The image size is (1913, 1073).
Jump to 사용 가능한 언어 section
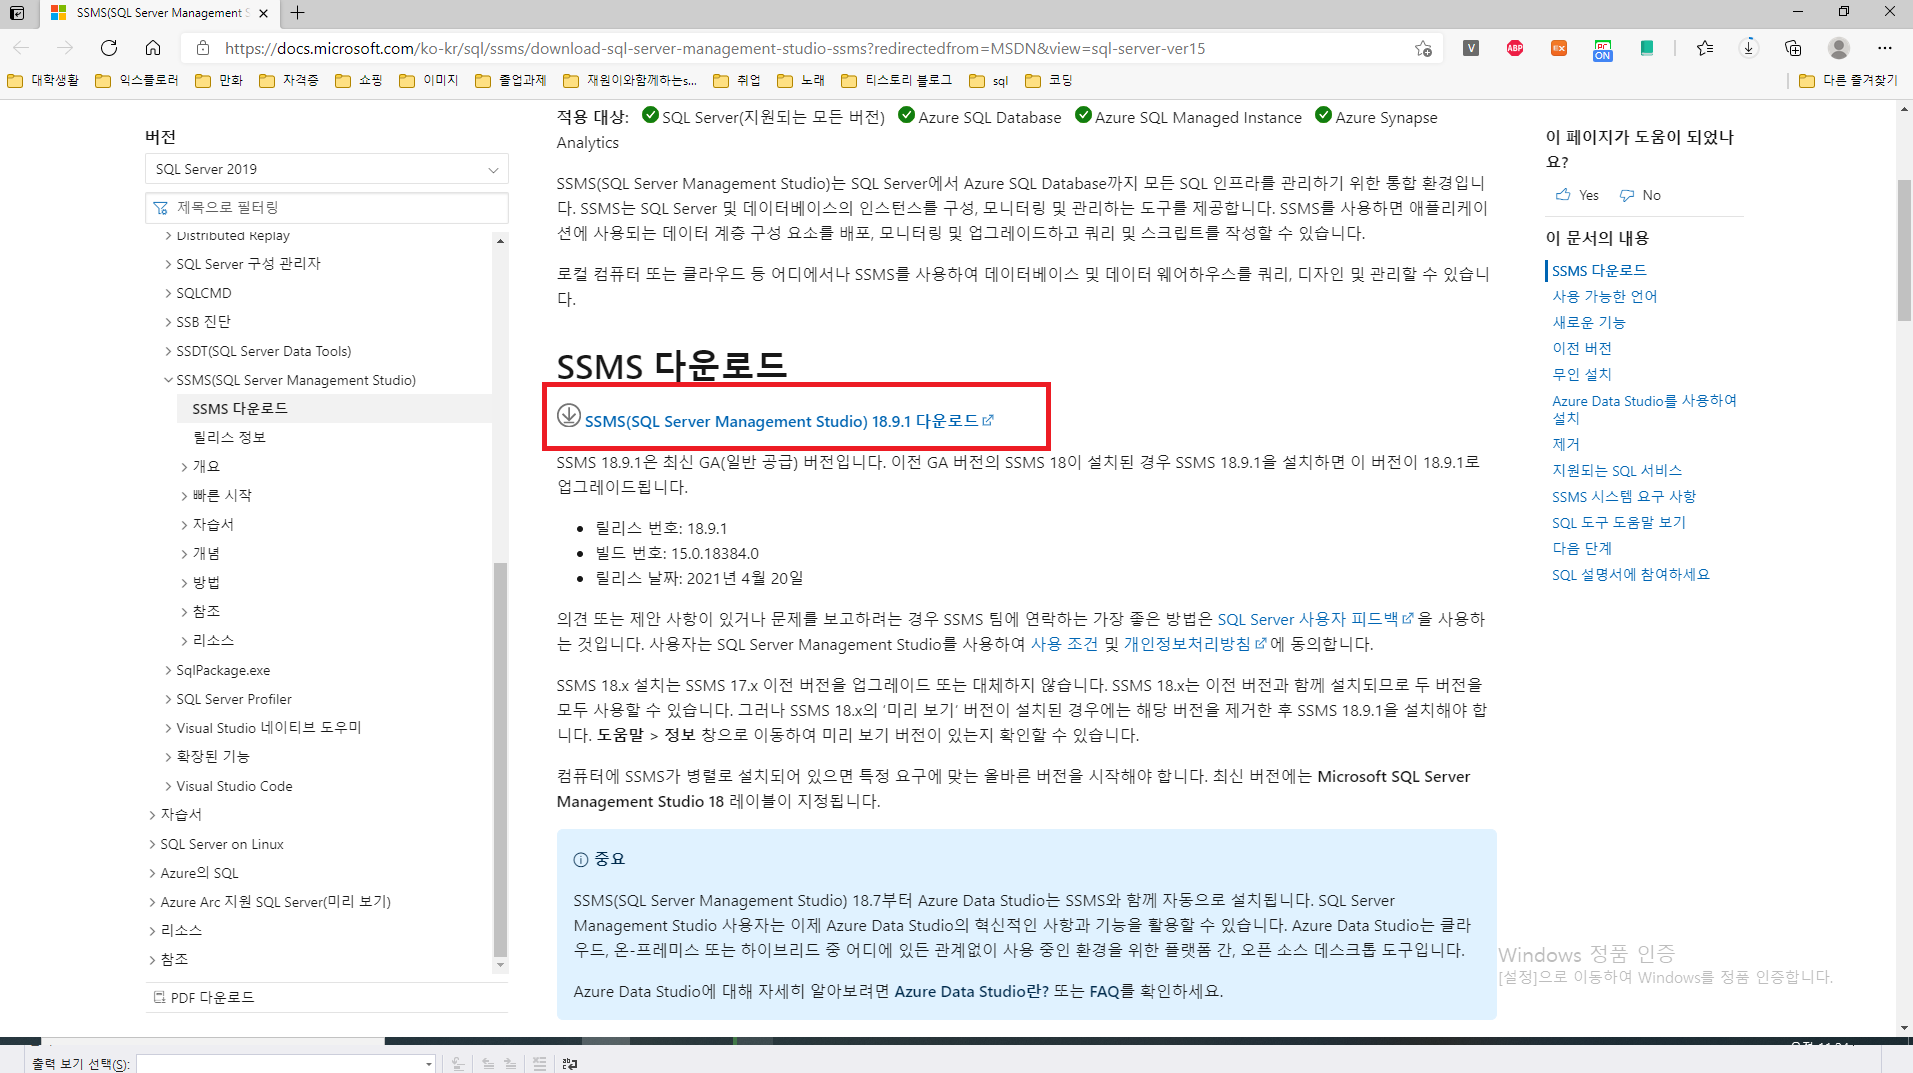tap(1604, 296)
